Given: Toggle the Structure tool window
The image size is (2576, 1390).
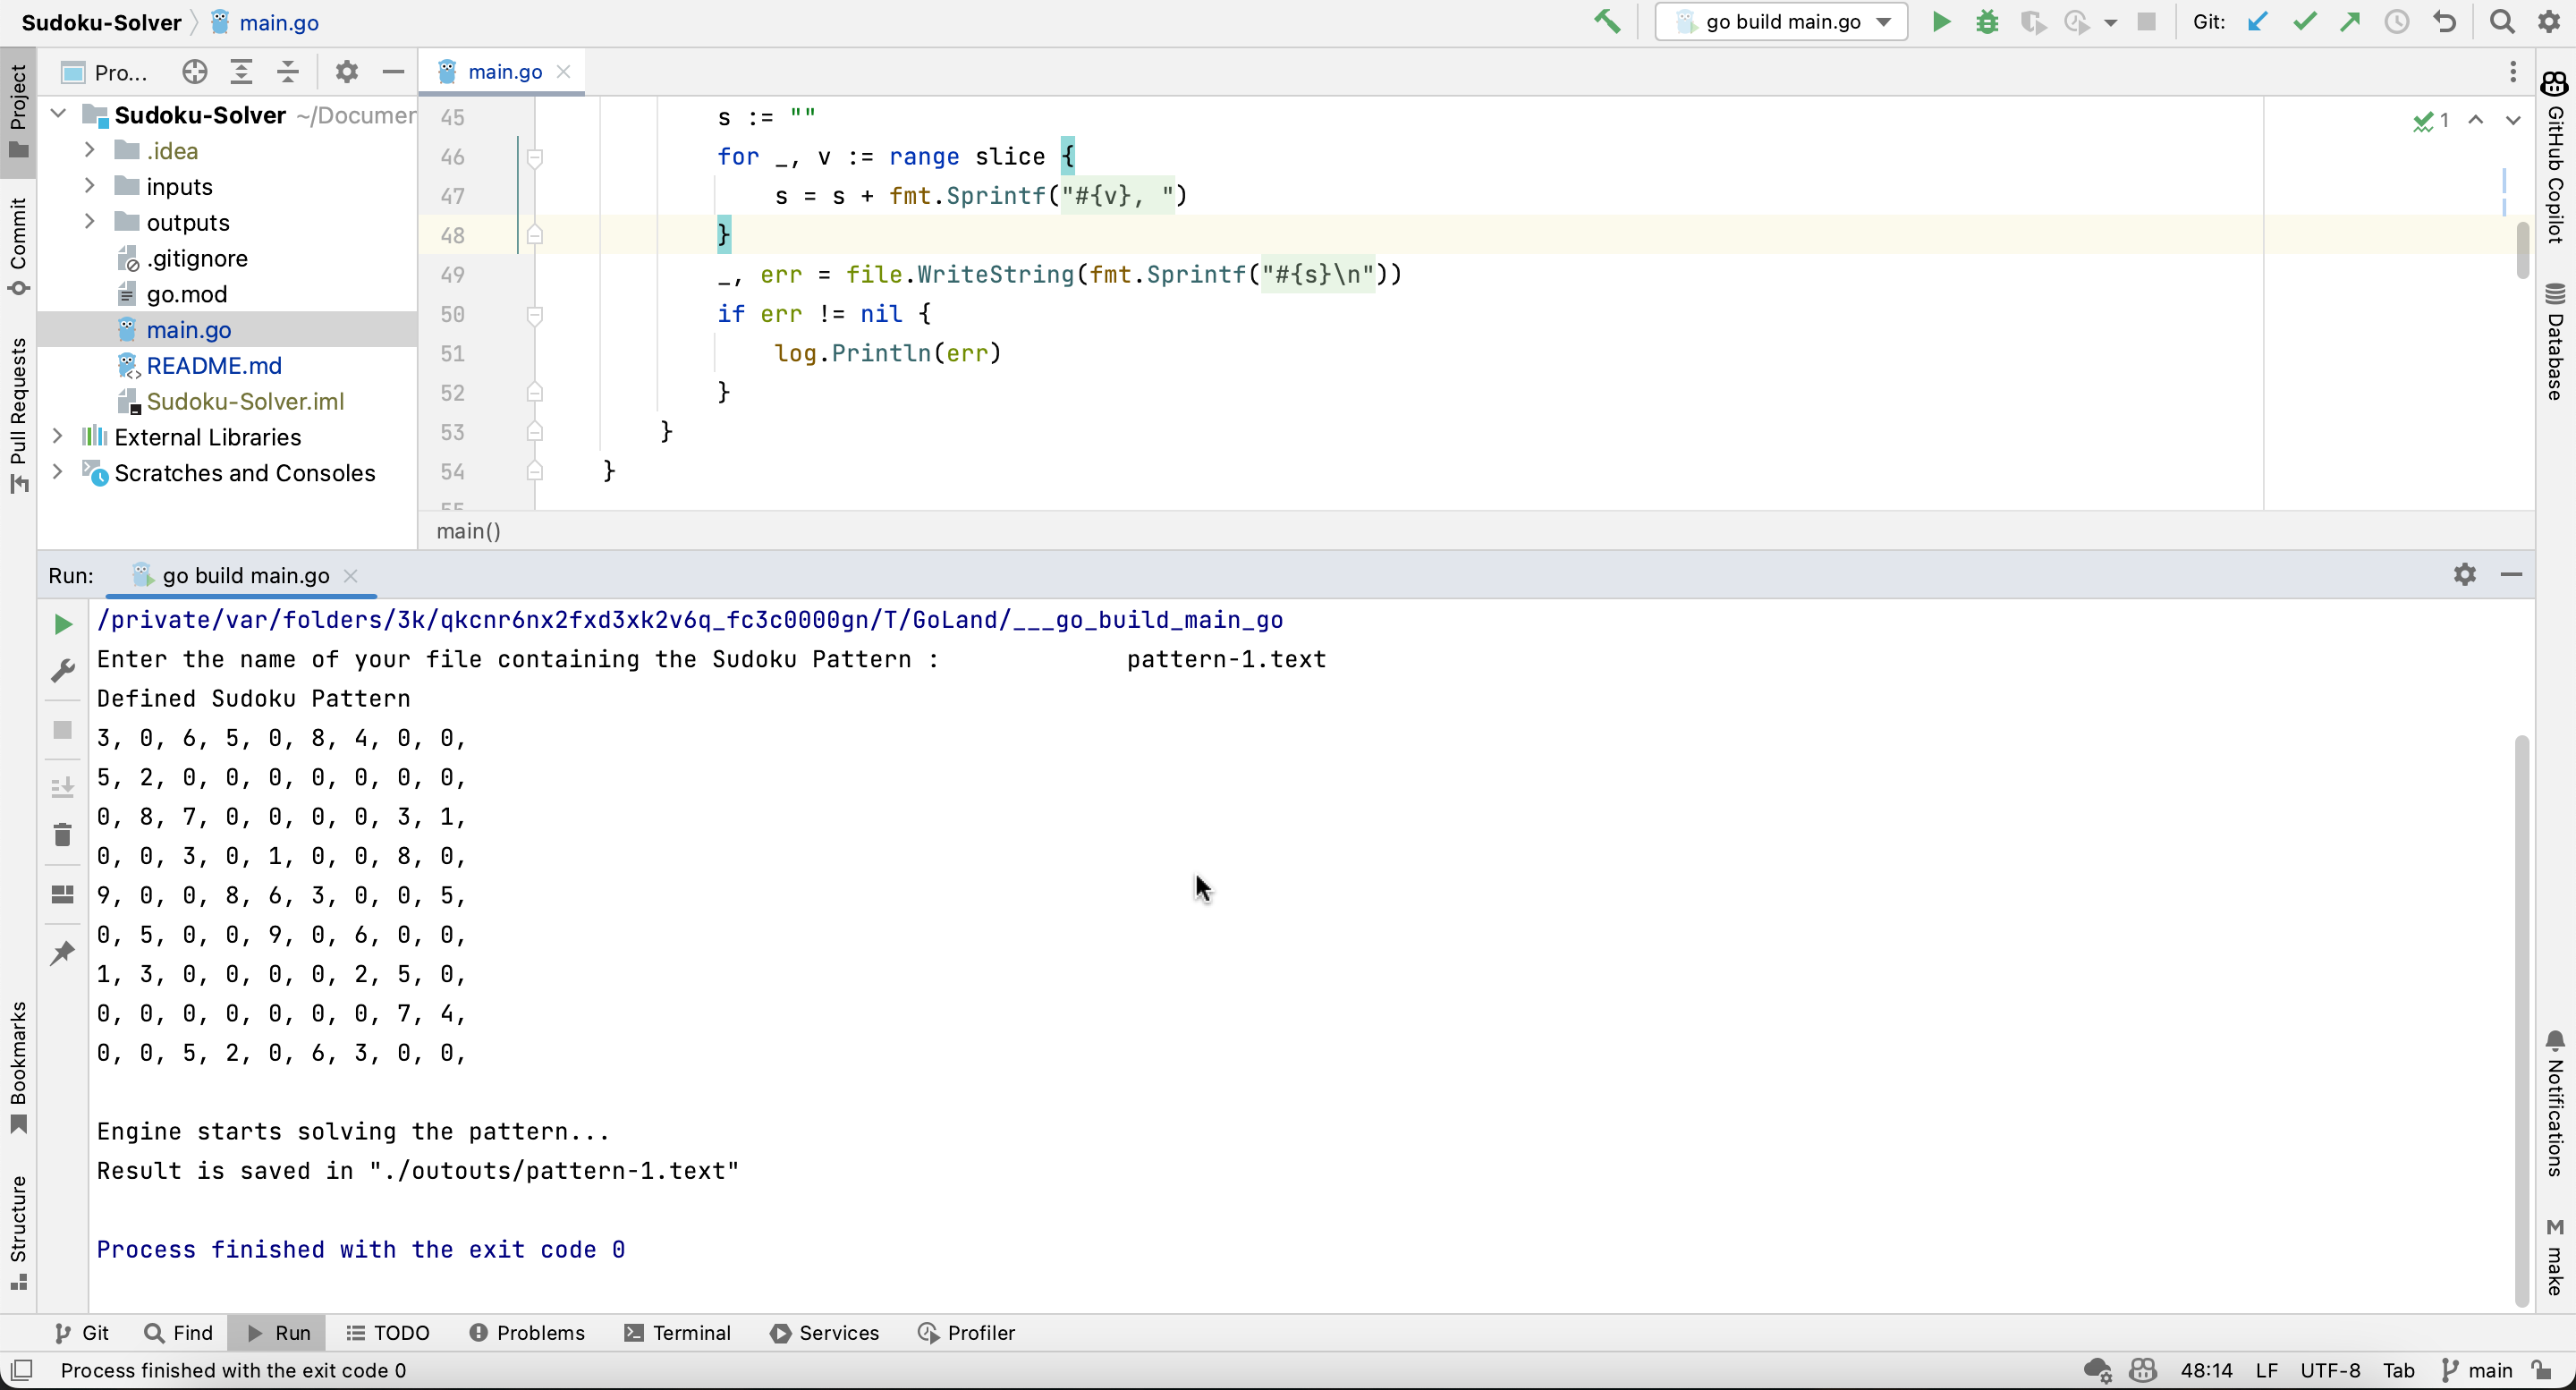Looking at the screenshot, I should pyautogui.click(x=18, y=1232).
